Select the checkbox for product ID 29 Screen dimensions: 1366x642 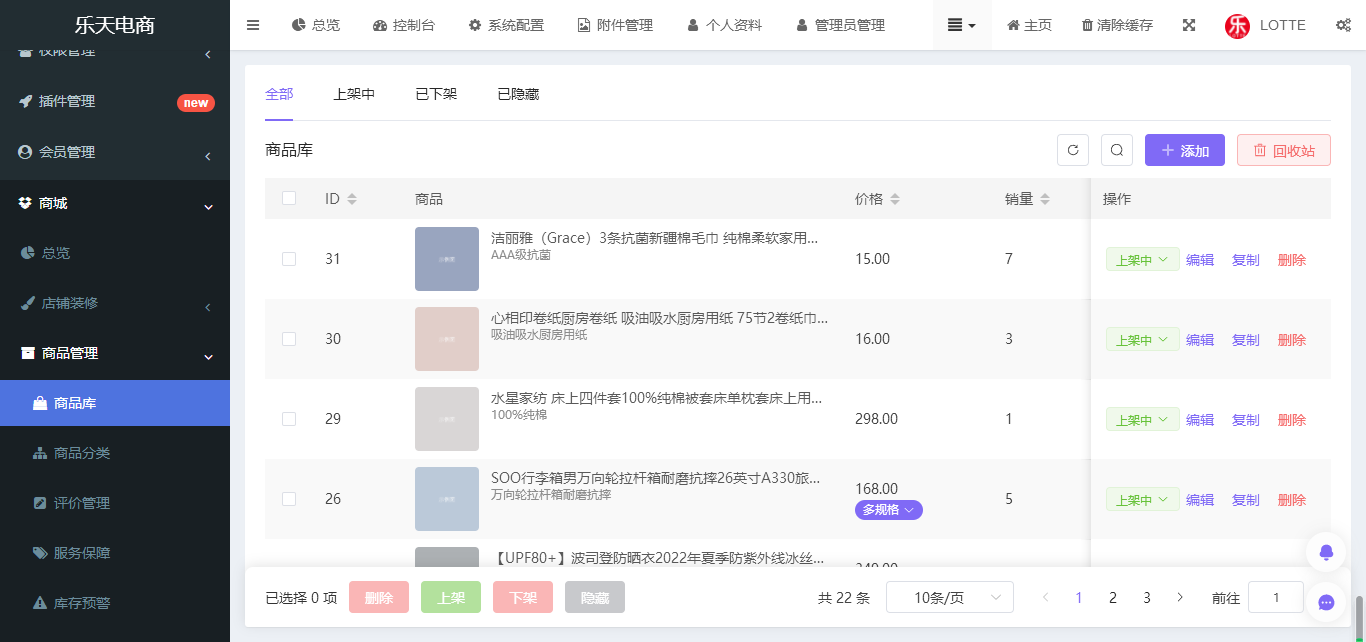click(x=289, y=419)
